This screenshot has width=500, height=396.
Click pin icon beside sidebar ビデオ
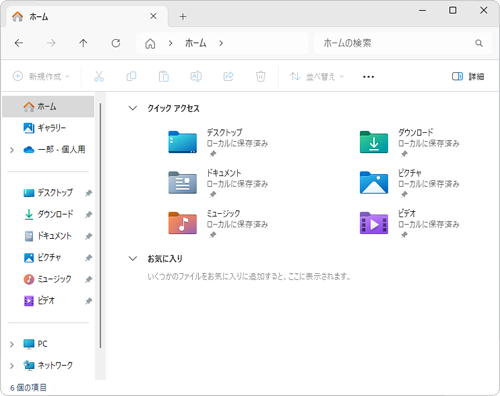(88, 301)
